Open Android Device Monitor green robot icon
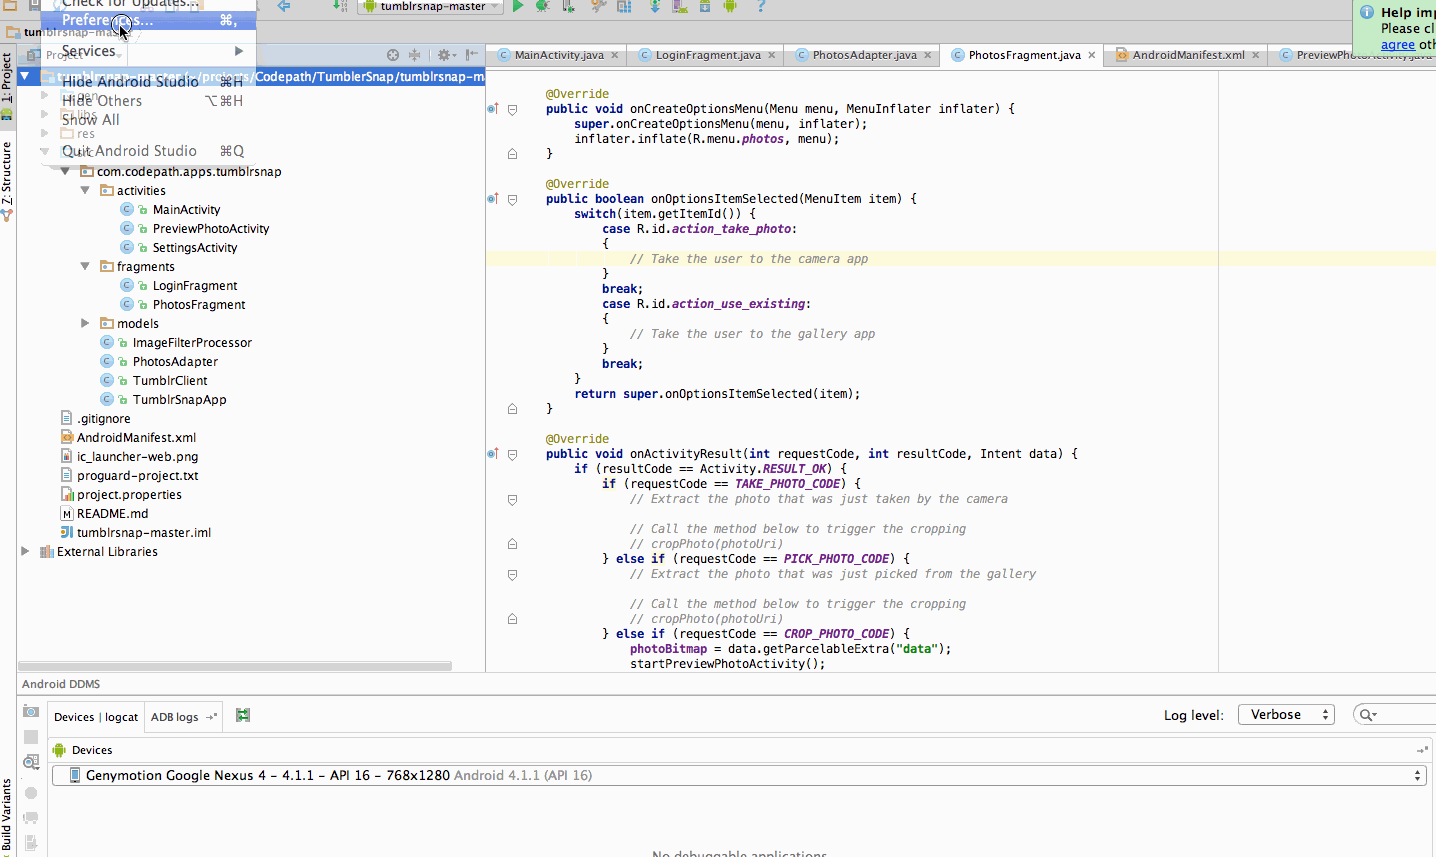1436x857 pixels. [x=730, y=6]
